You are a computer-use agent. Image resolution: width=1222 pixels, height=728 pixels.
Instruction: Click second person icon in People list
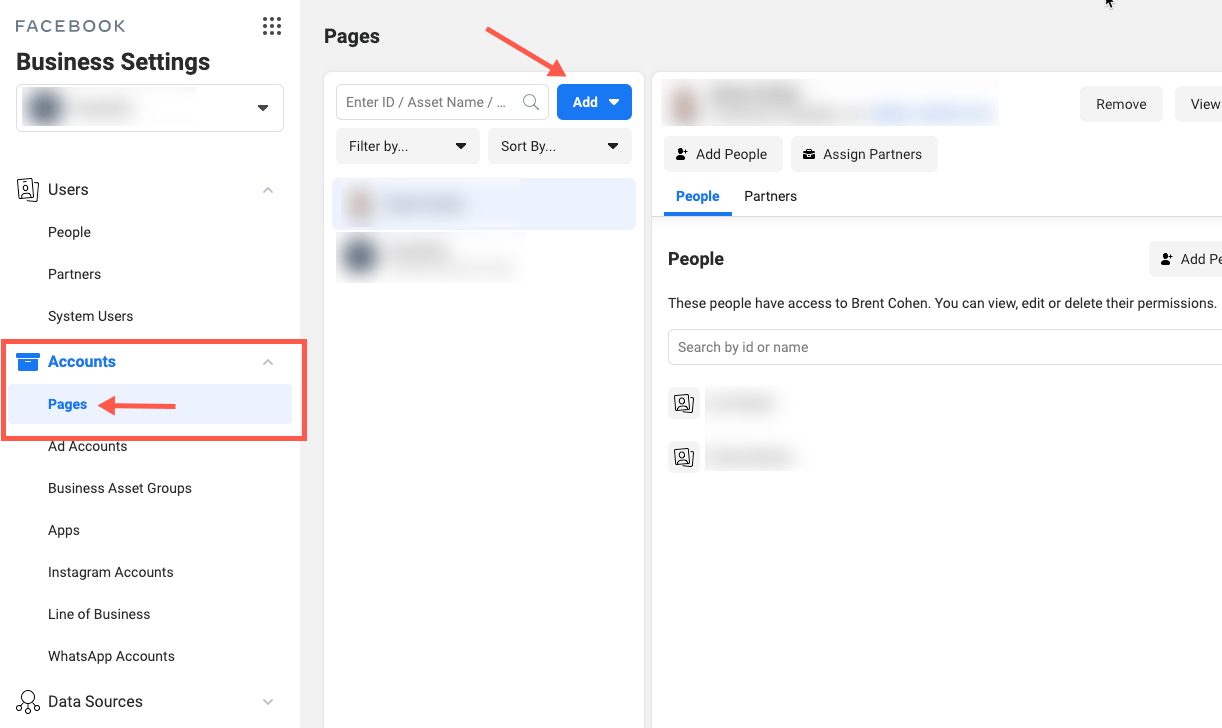[x=683, y=457]
